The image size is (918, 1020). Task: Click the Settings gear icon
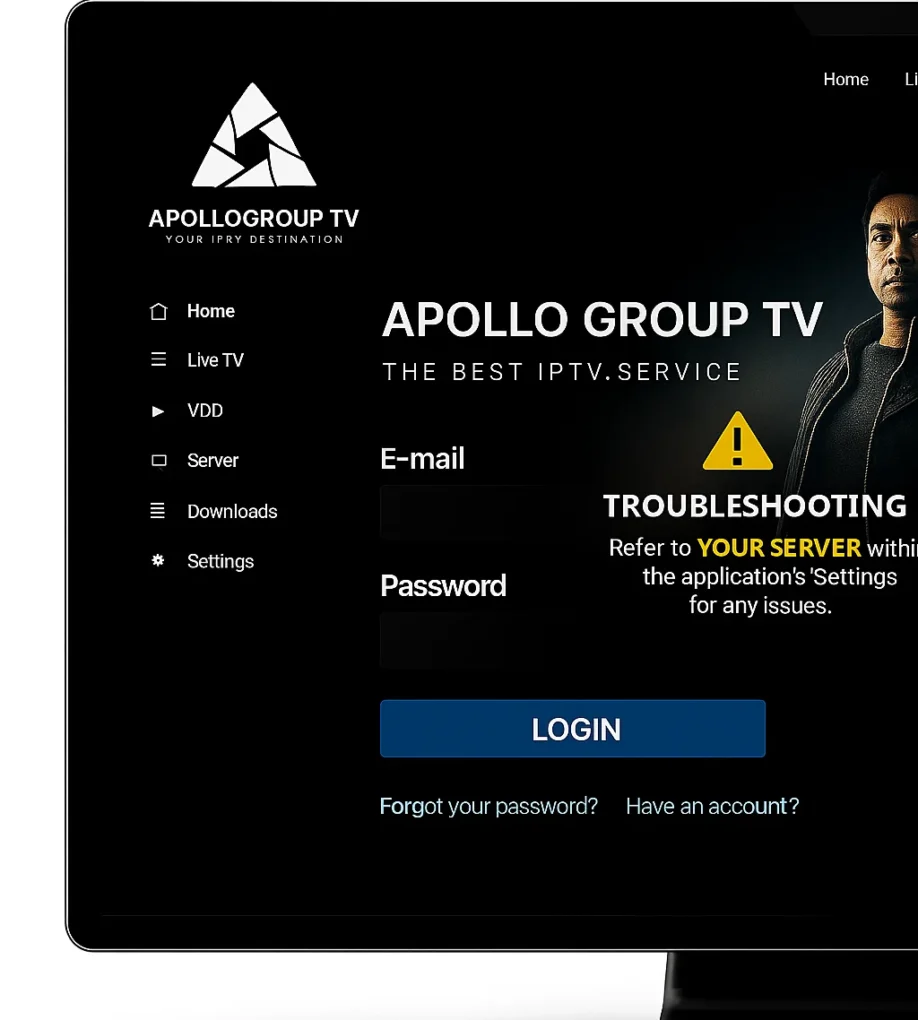coord(157,560)
